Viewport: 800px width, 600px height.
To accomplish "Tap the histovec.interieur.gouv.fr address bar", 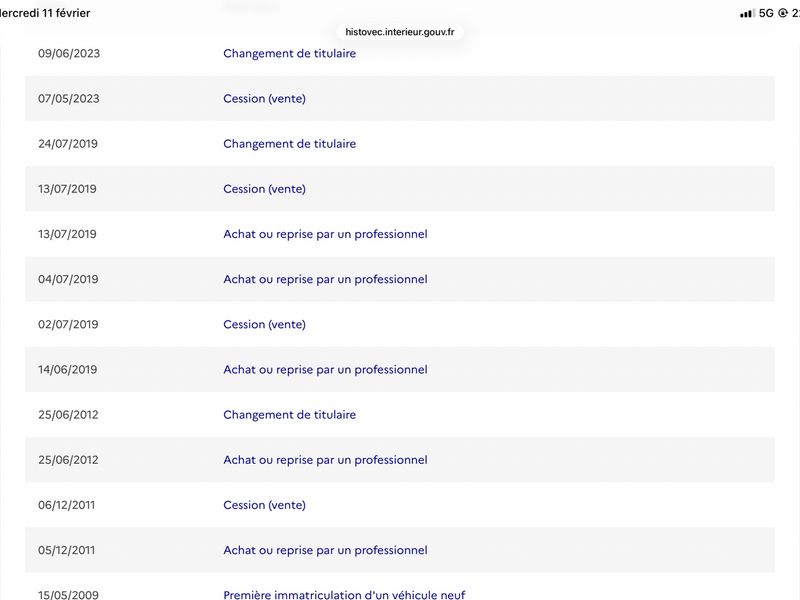I will click(x=399, y=32).
